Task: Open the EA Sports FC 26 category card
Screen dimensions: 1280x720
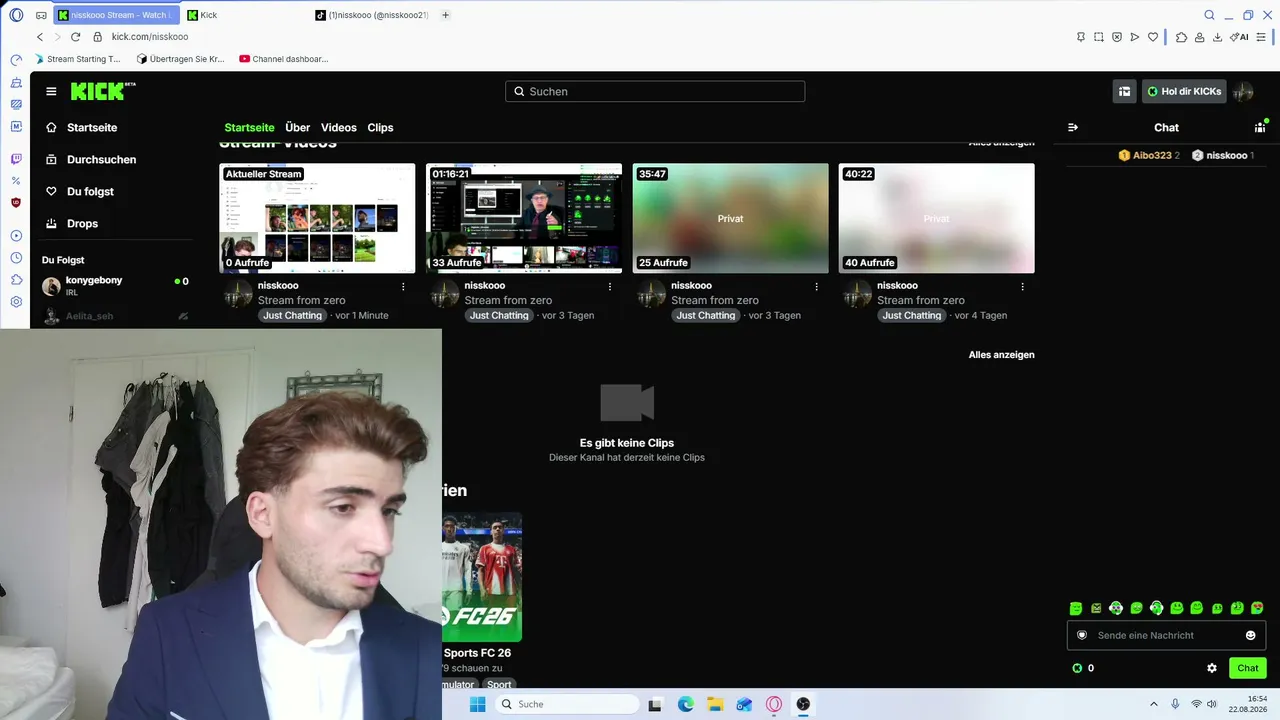Action: pos(482,577)
